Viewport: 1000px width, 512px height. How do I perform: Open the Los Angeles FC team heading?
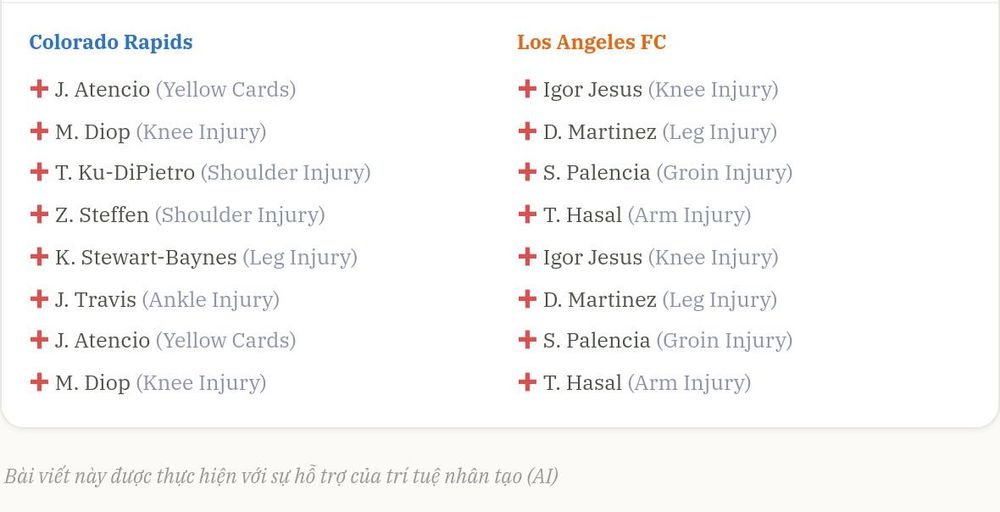[591, 42]
